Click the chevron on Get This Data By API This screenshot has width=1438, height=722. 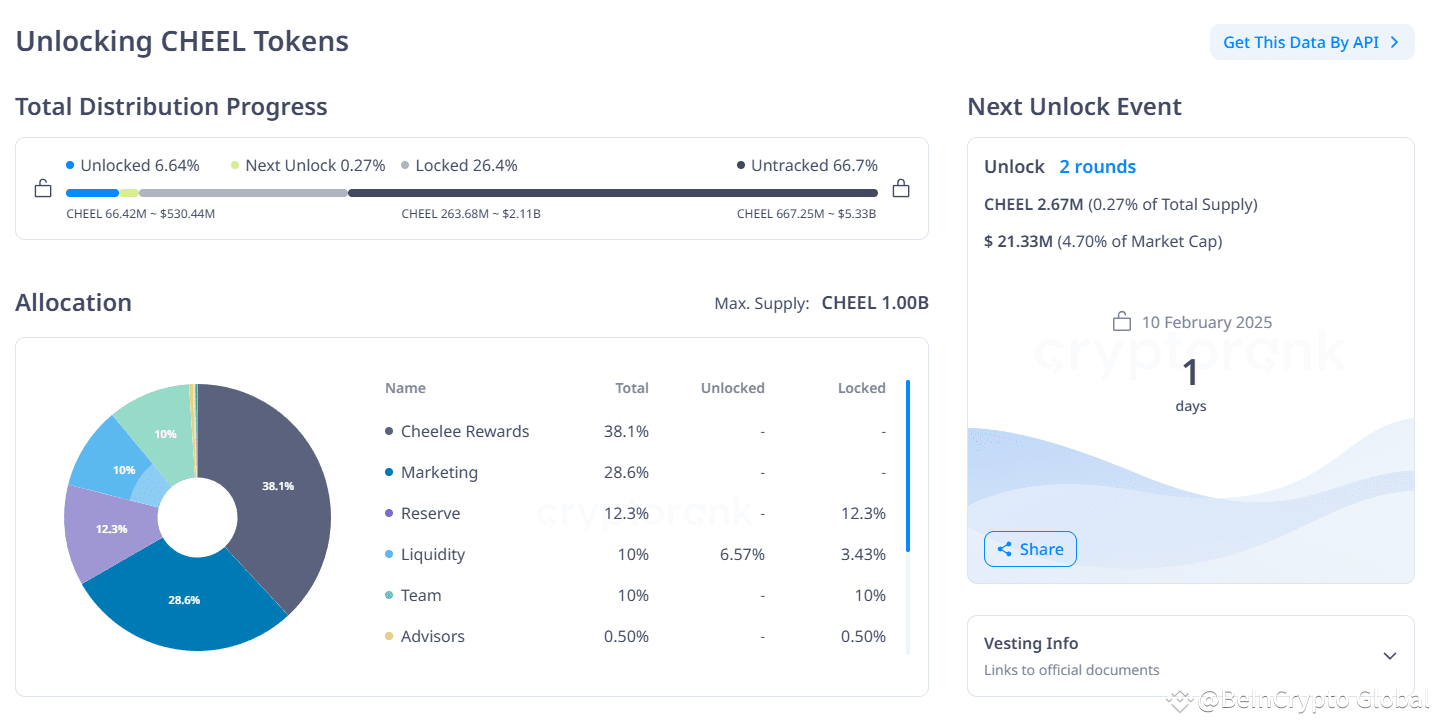[1394, 42]
